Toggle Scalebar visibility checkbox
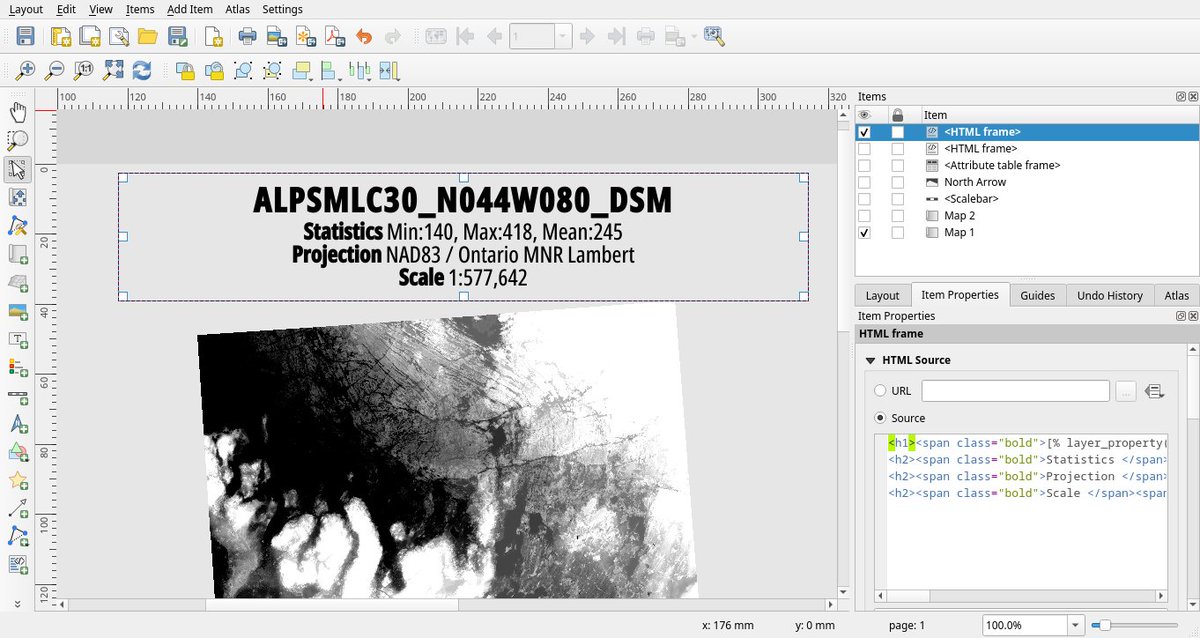The width and height of the screenshot is (1200, 638). (865, 199)
